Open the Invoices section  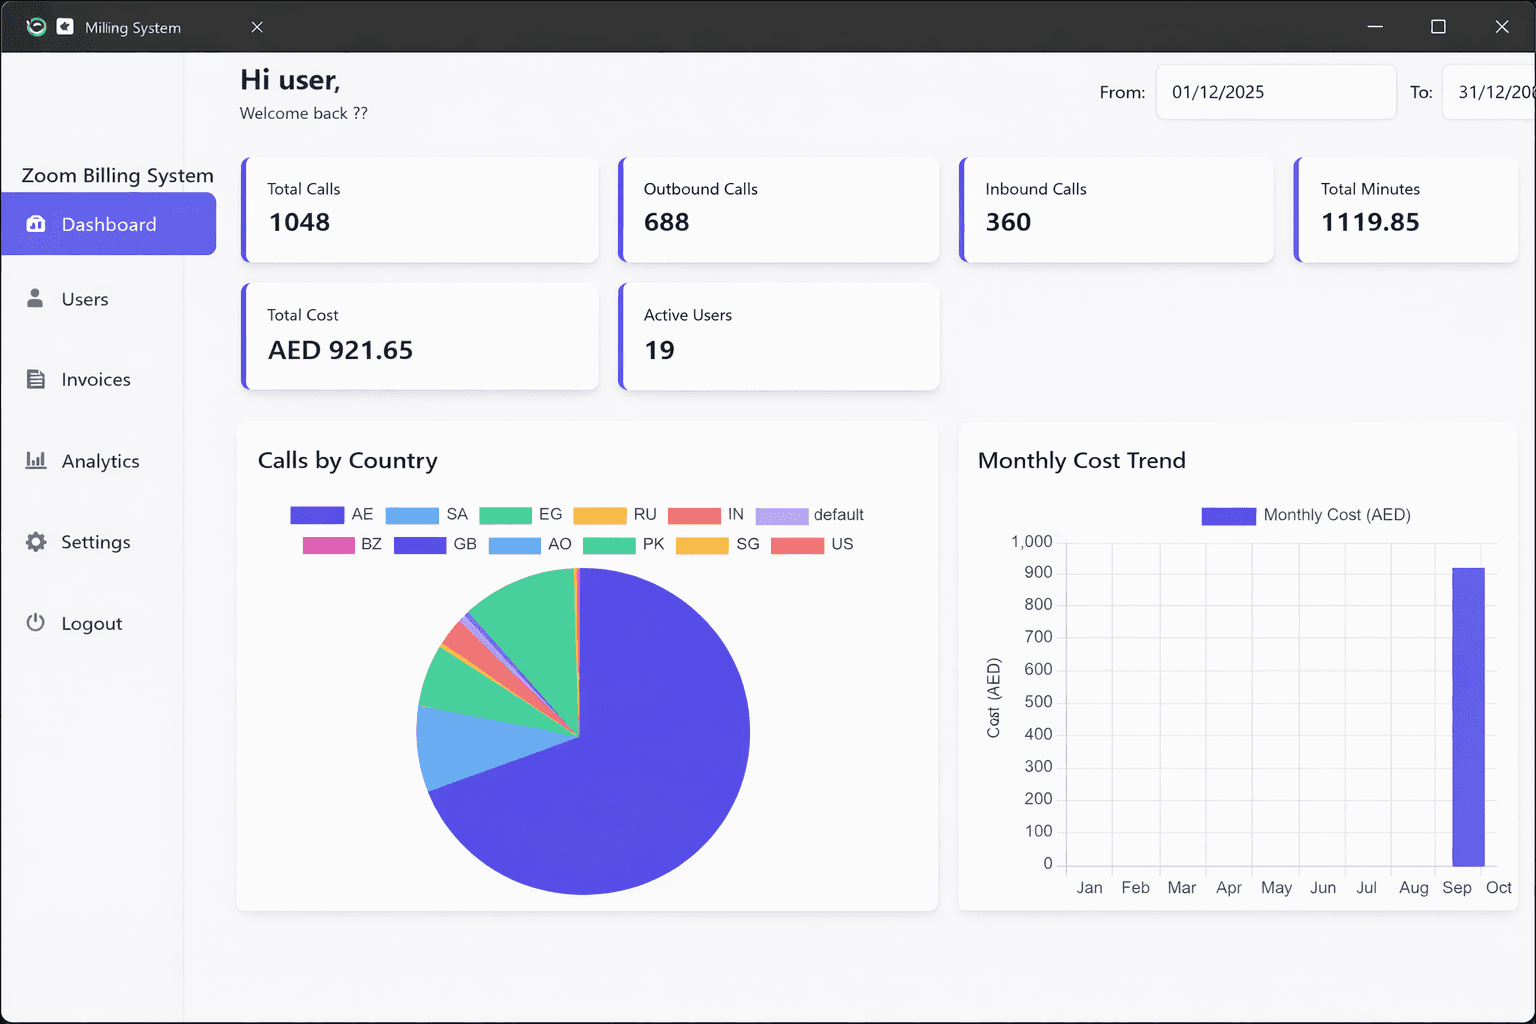(96, 379)
